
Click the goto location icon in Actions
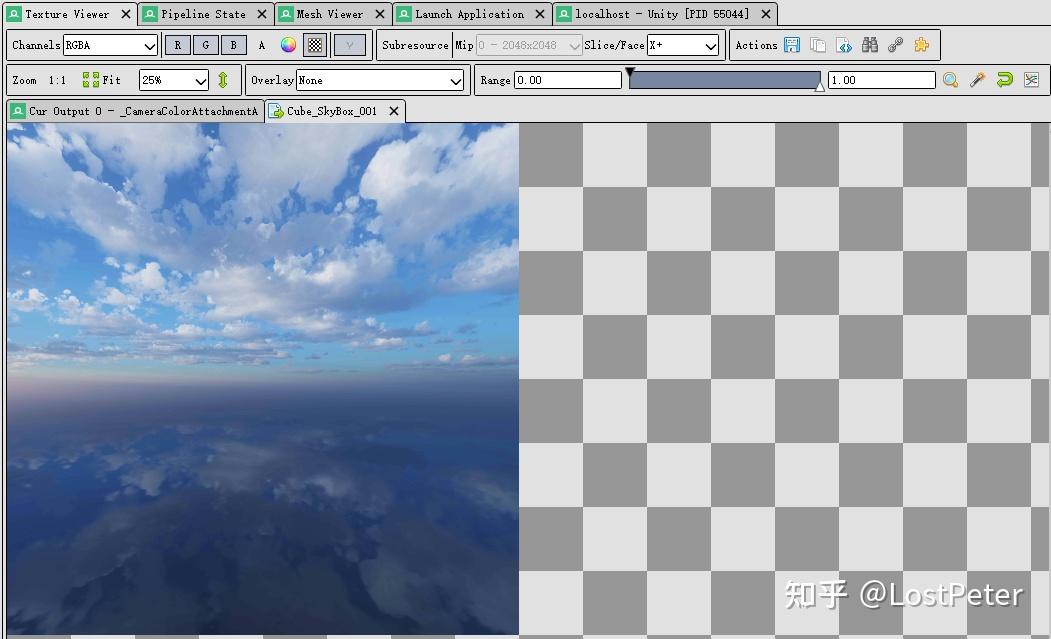pyautogui.click(x=843, y=45)
